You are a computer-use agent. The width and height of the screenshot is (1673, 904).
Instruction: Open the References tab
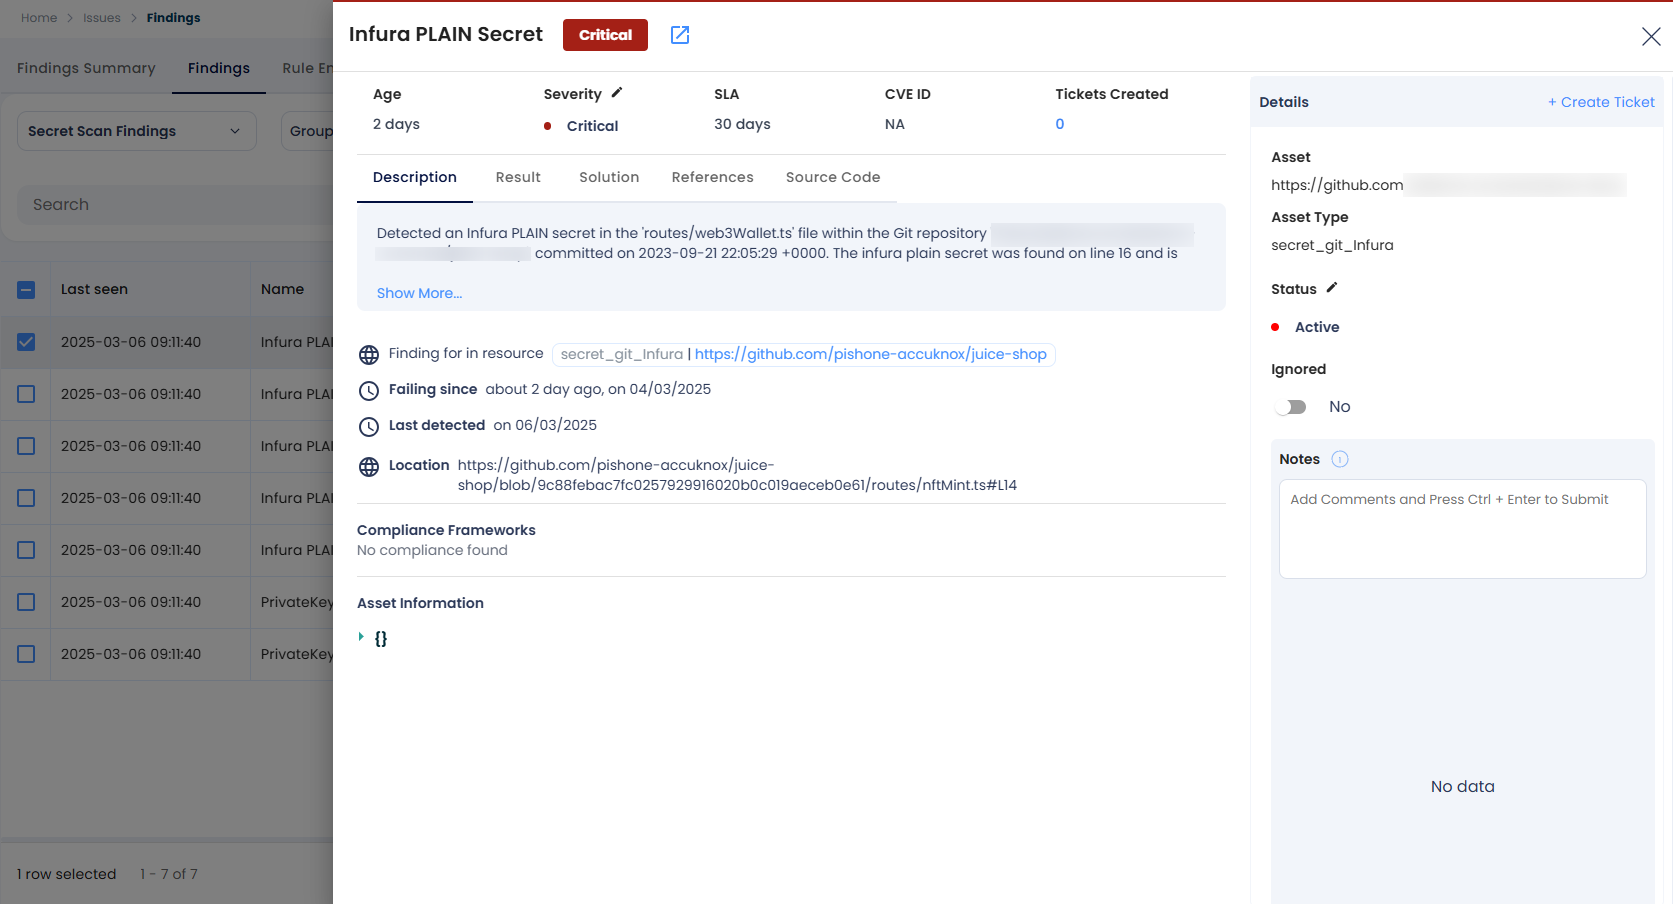click(713, 177)
